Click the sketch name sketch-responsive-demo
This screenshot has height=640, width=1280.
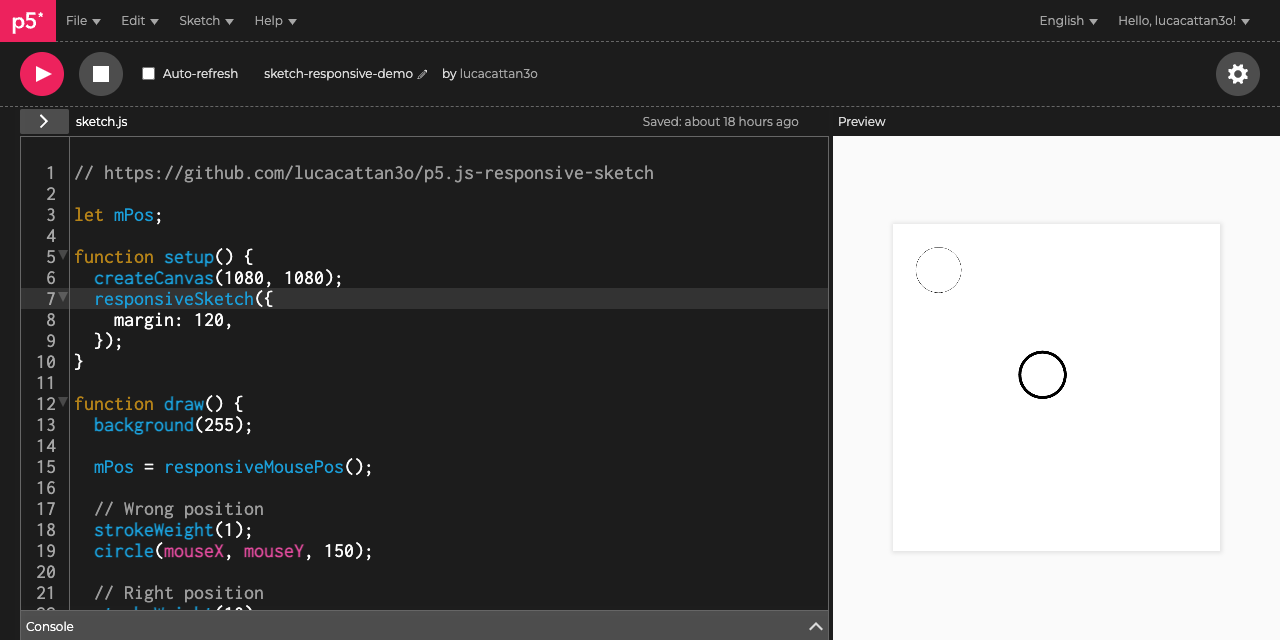click(x=337, y=73)
